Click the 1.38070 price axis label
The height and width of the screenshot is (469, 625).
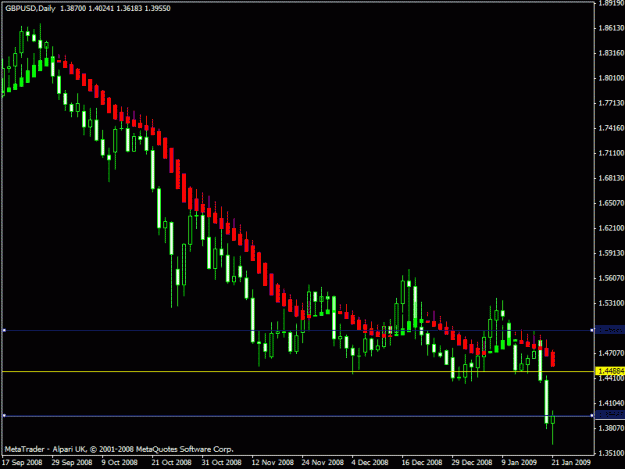[611, 428]
